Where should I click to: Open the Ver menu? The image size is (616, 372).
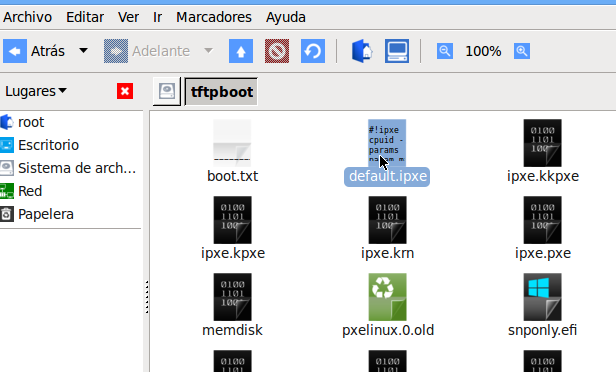(128, 17)
